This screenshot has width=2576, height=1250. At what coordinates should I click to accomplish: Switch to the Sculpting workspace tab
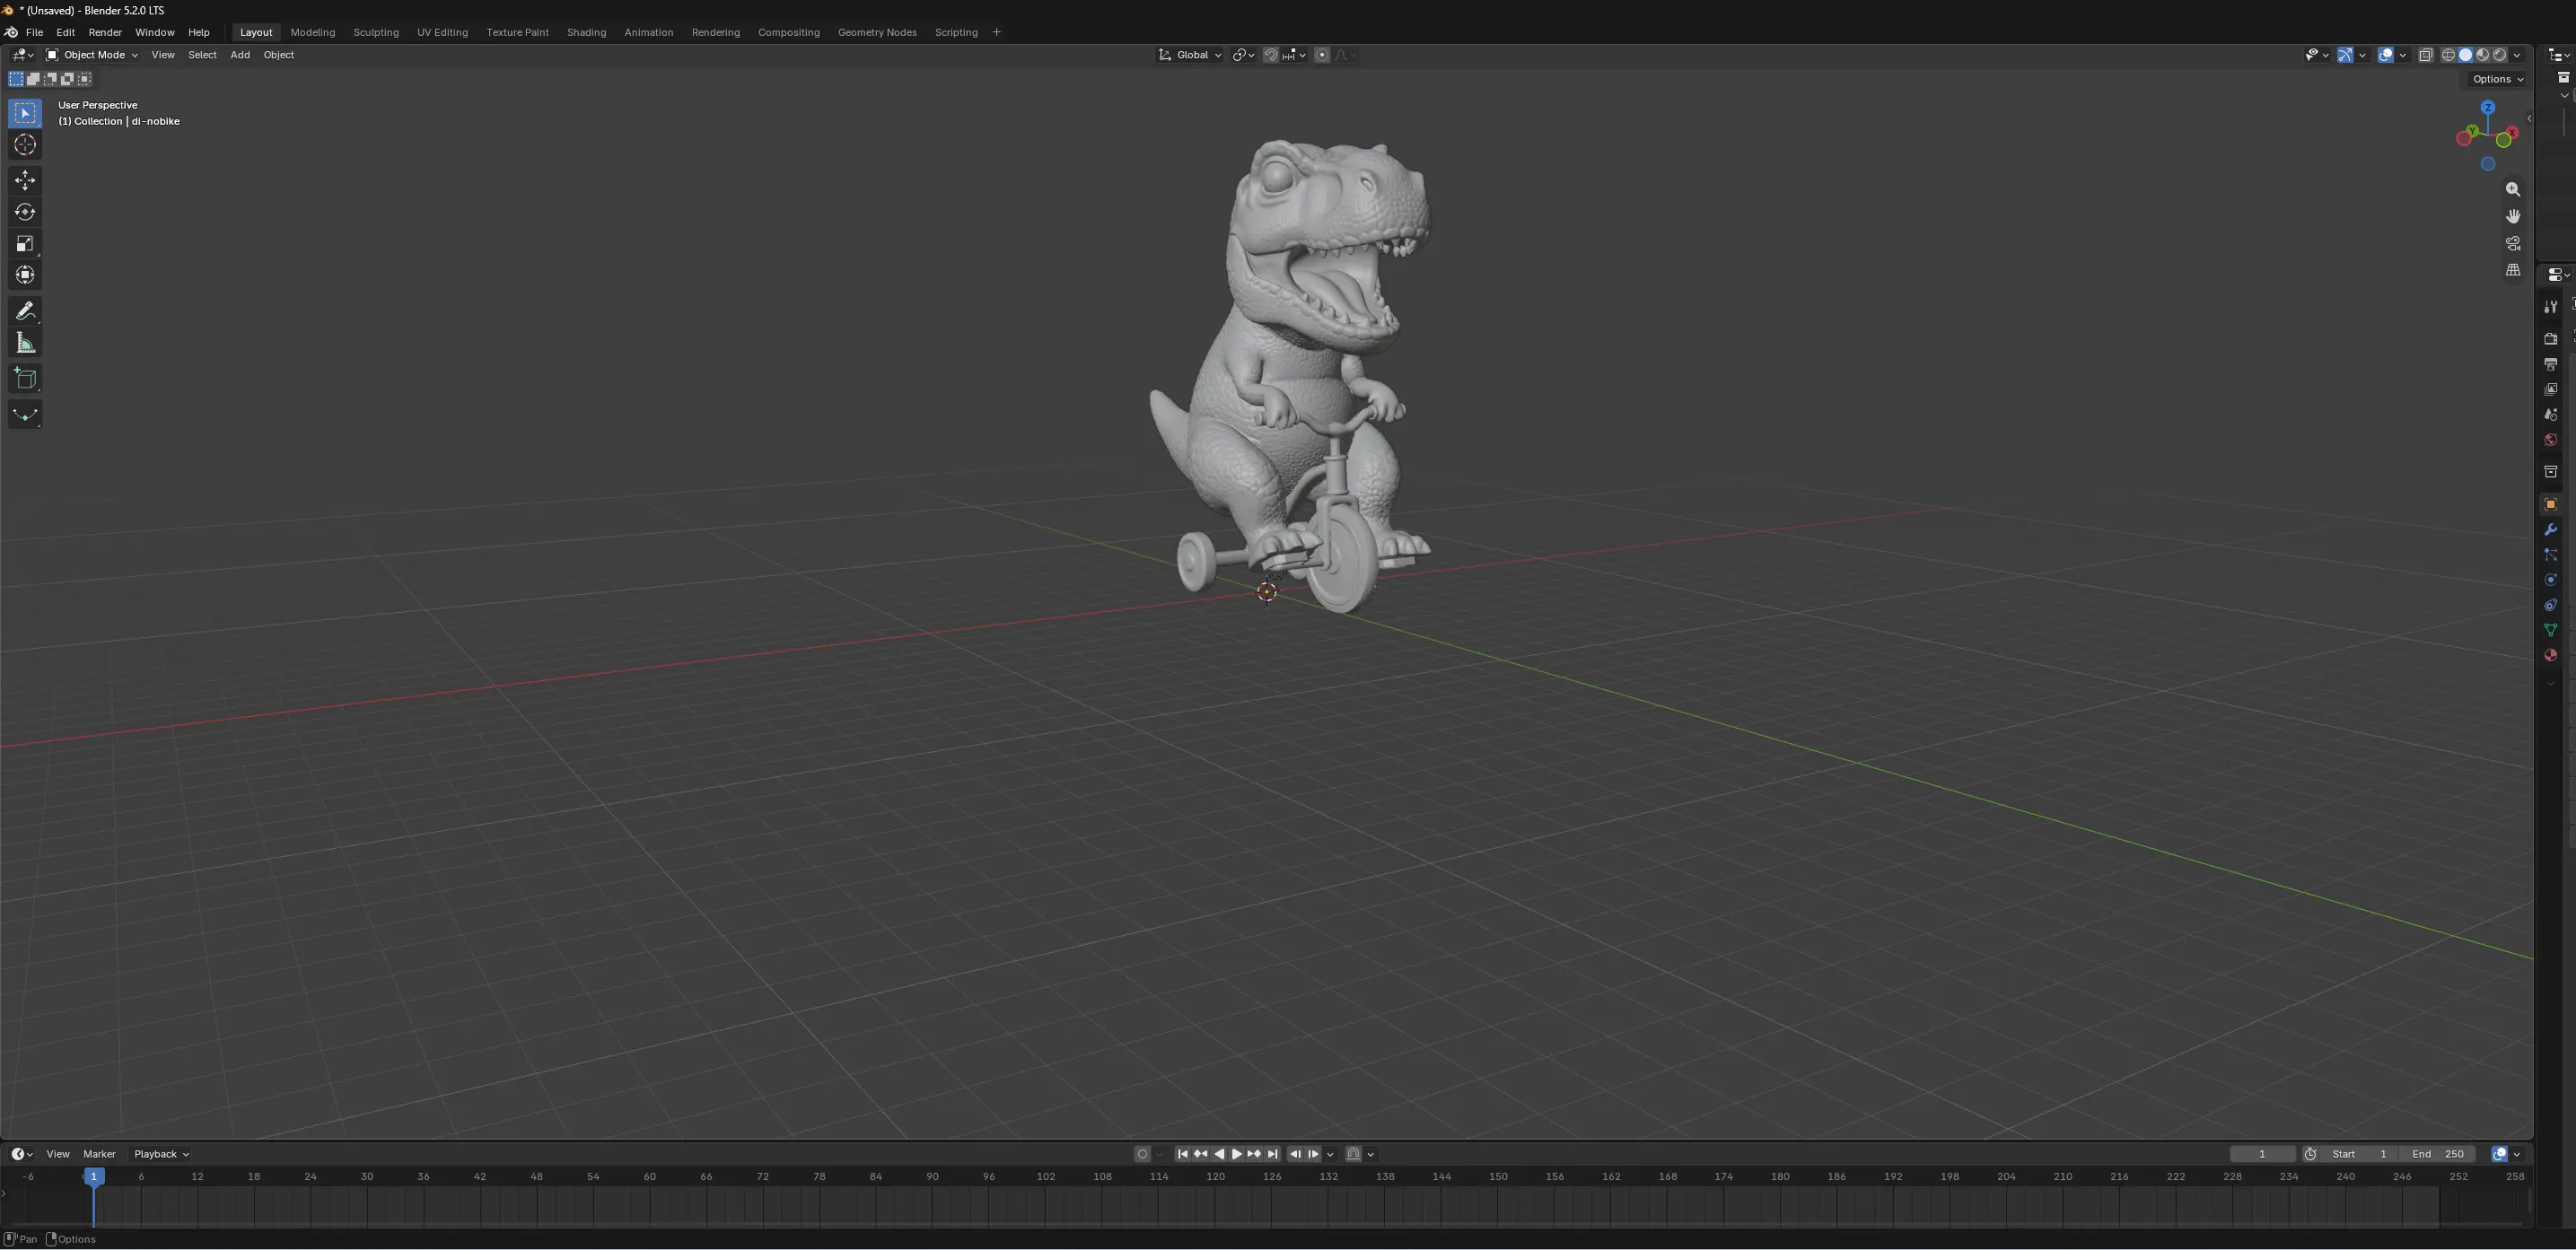tap(376, 32)
